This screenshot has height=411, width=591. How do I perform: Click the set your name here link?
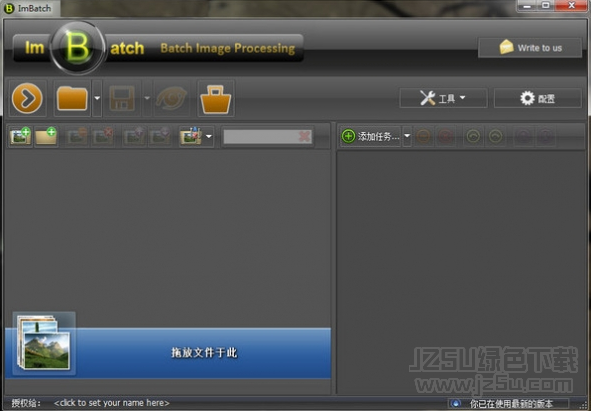(x=112, y=403)
